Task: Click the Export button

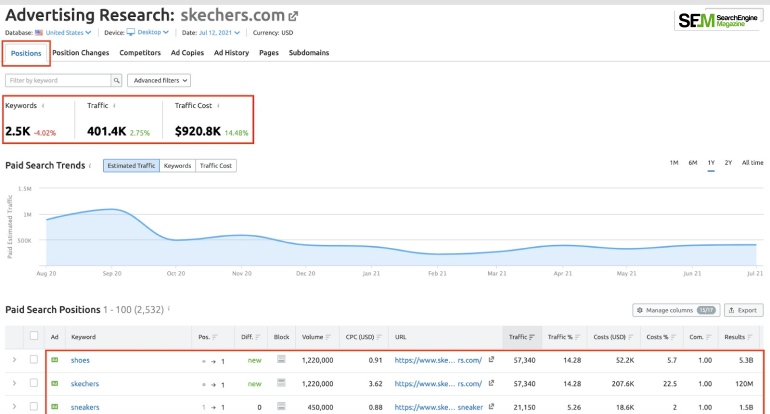Action: 743,310
